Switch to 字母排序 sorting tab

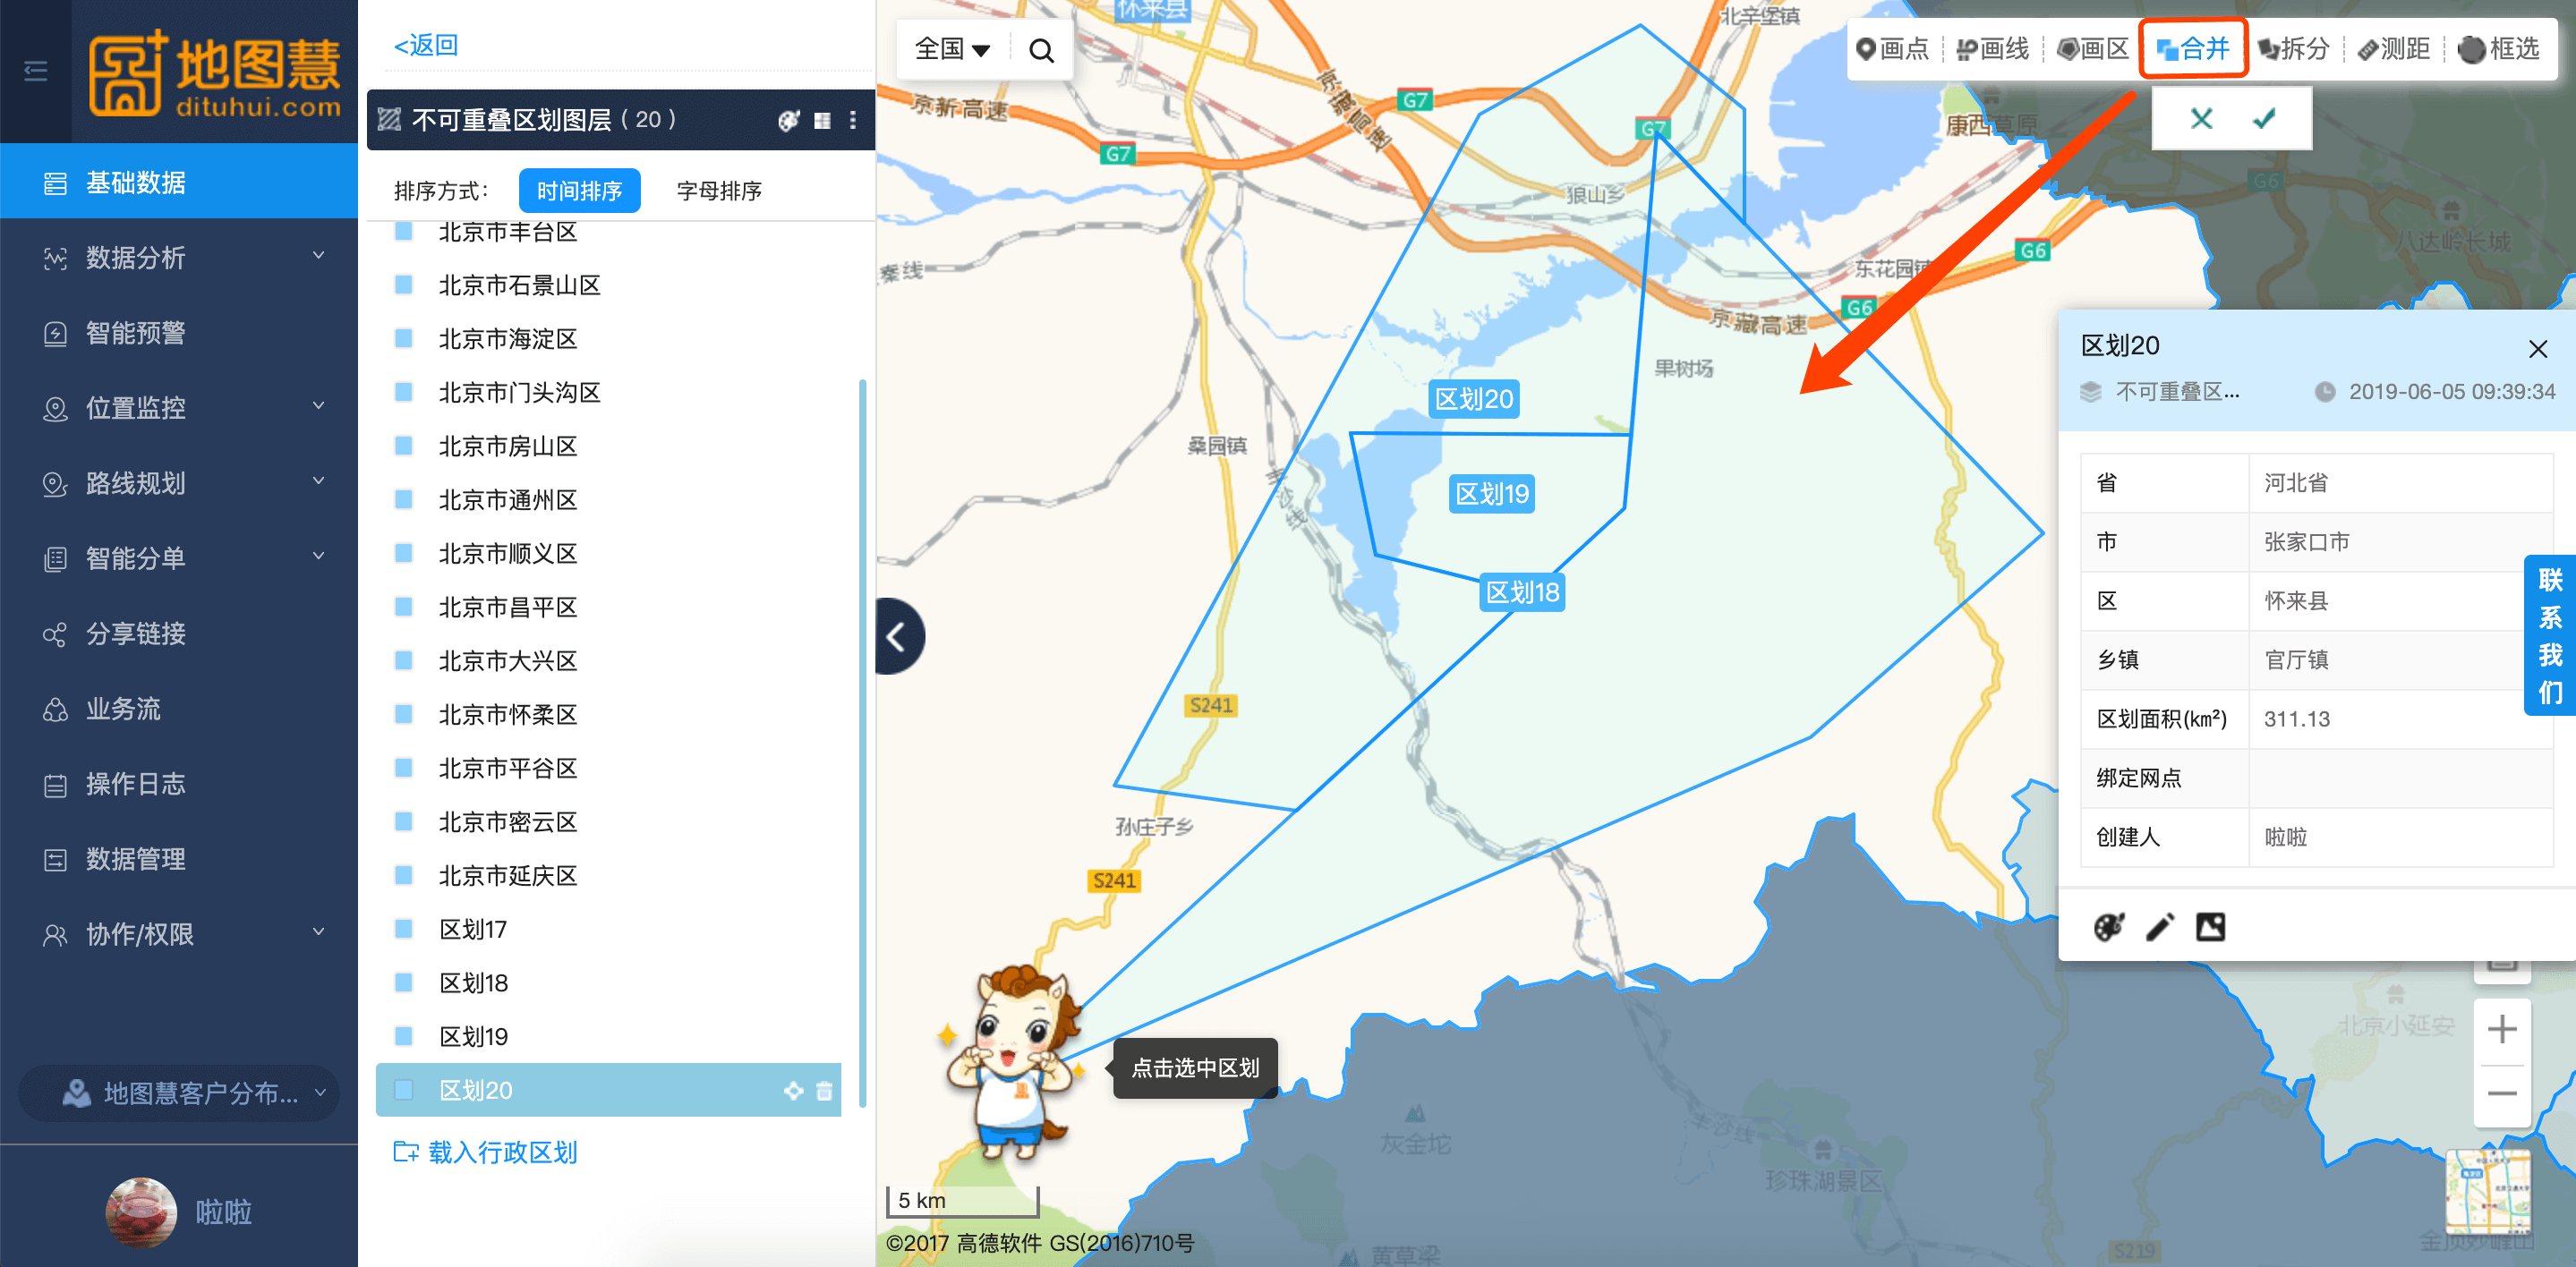pyautogui.click(x=719, y=190)
